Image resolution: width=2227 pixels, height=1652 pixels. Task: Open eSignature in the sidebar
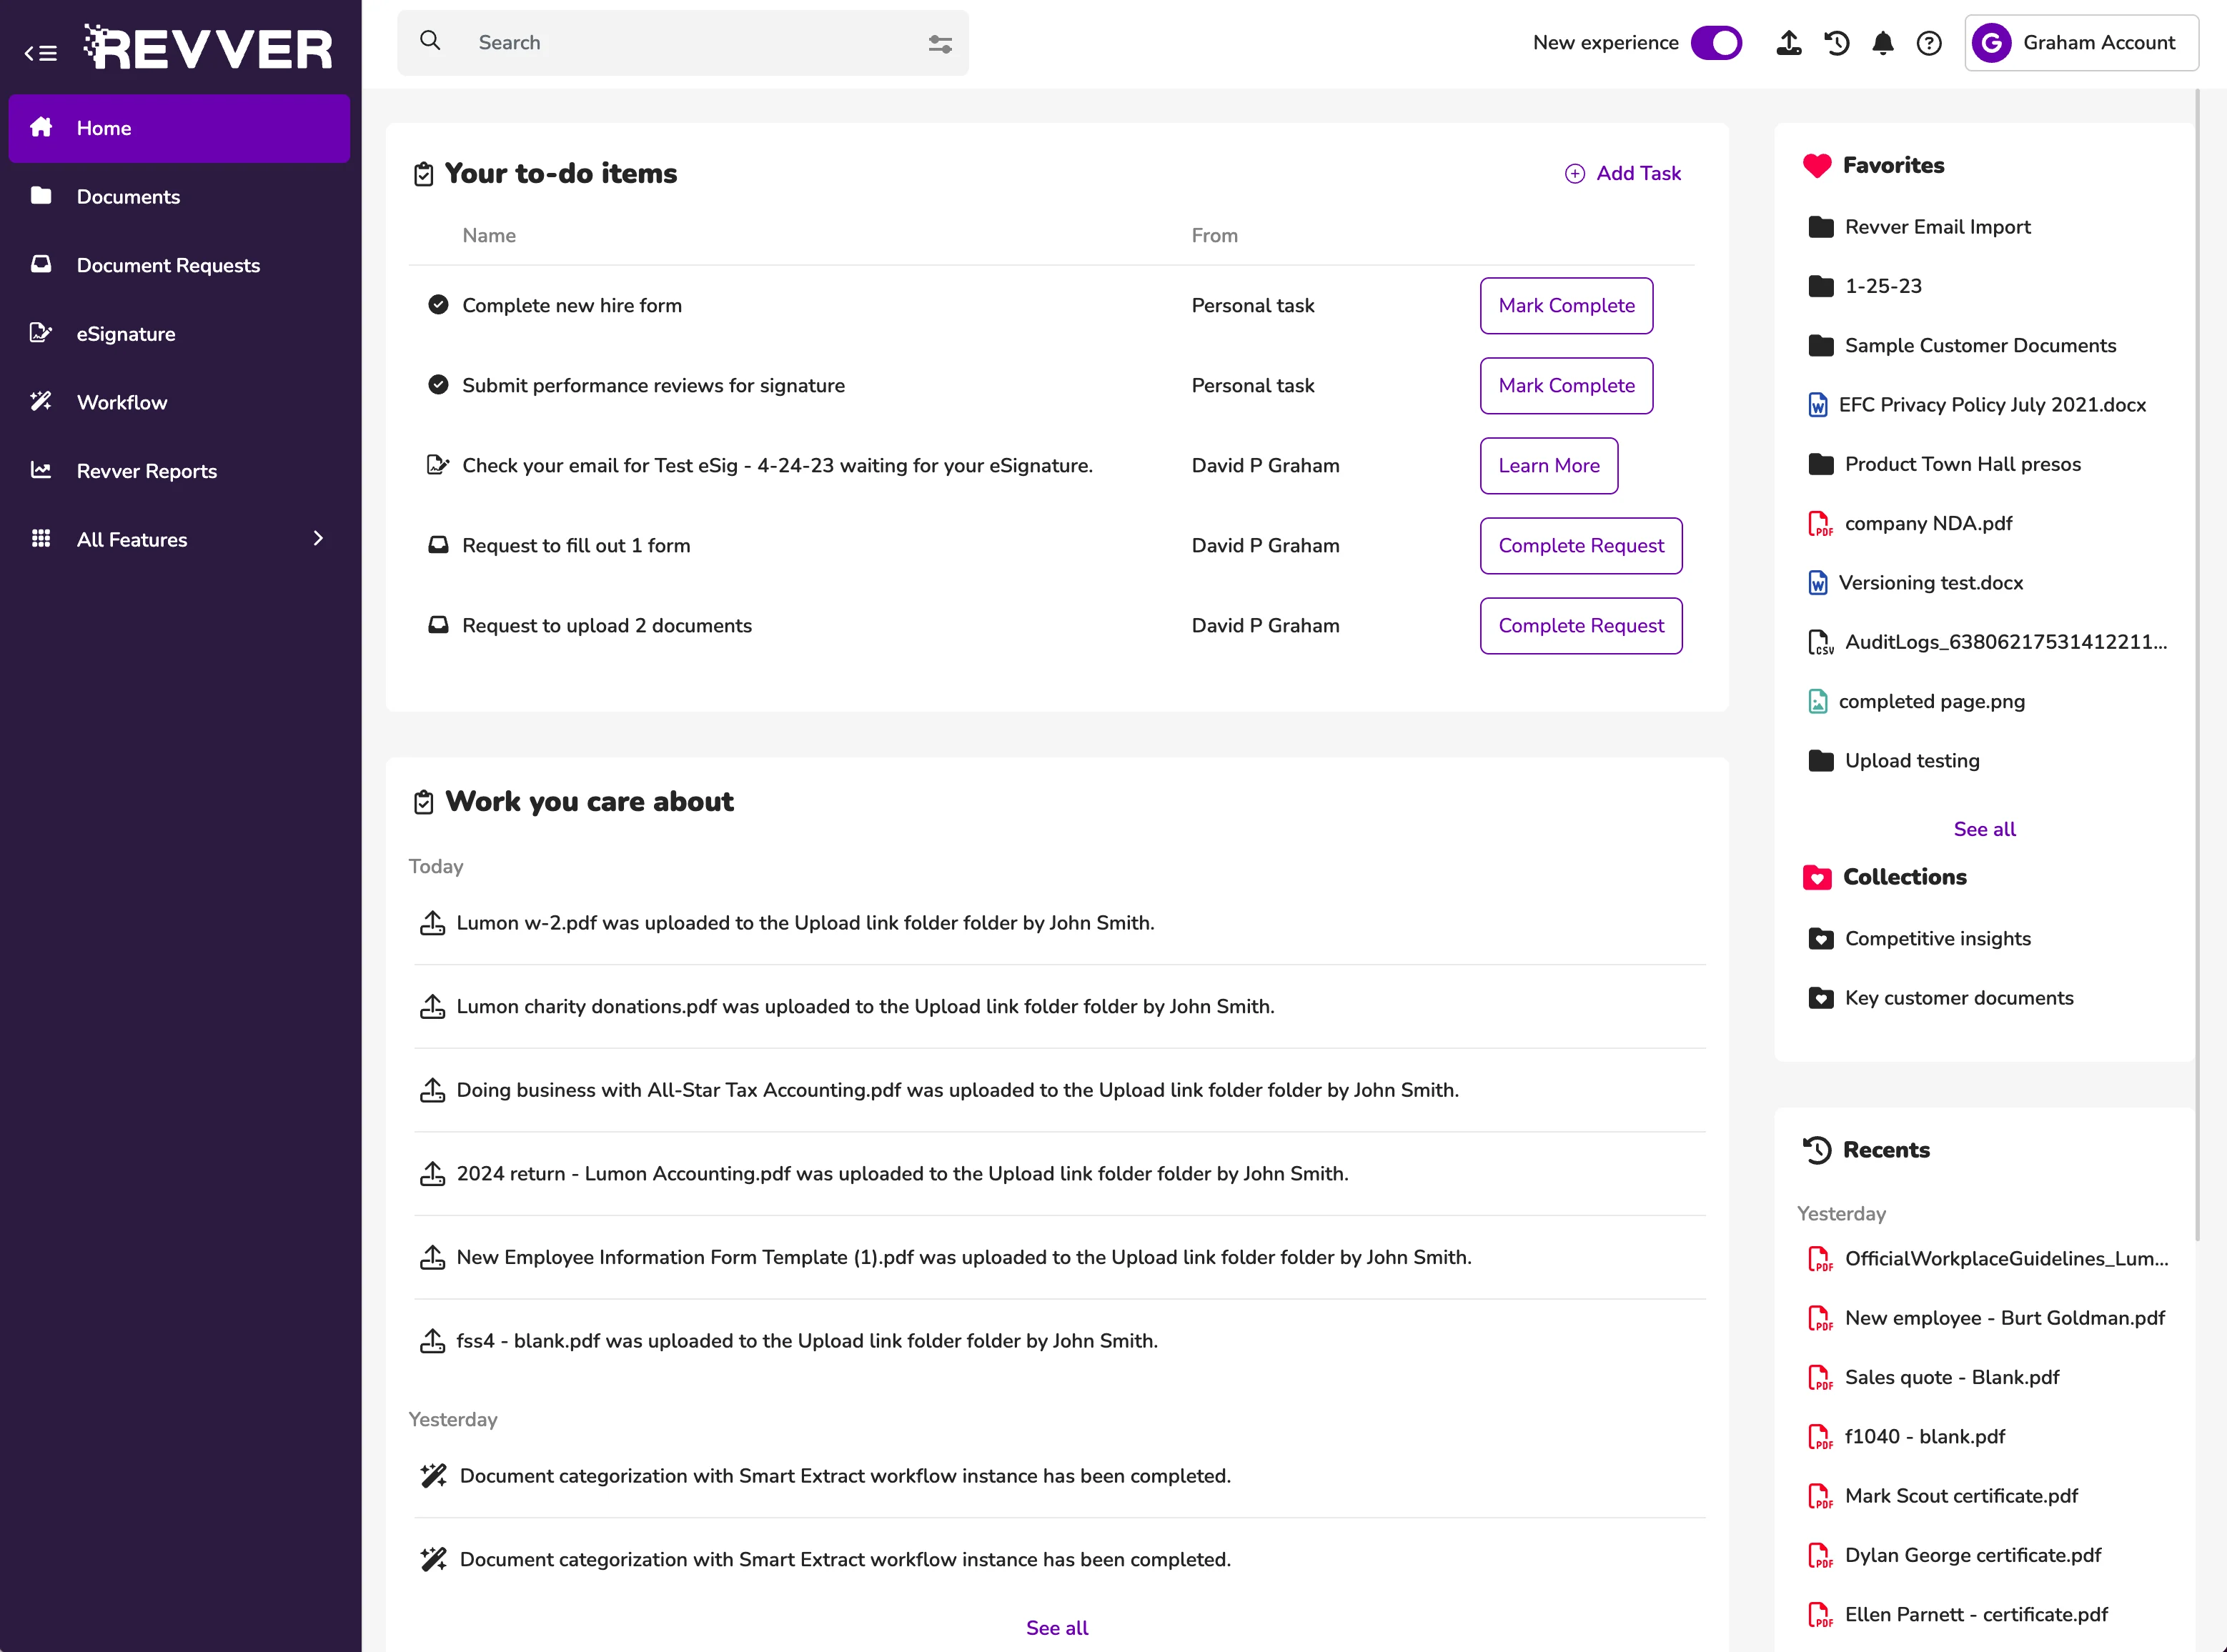(x=126, y=334)
